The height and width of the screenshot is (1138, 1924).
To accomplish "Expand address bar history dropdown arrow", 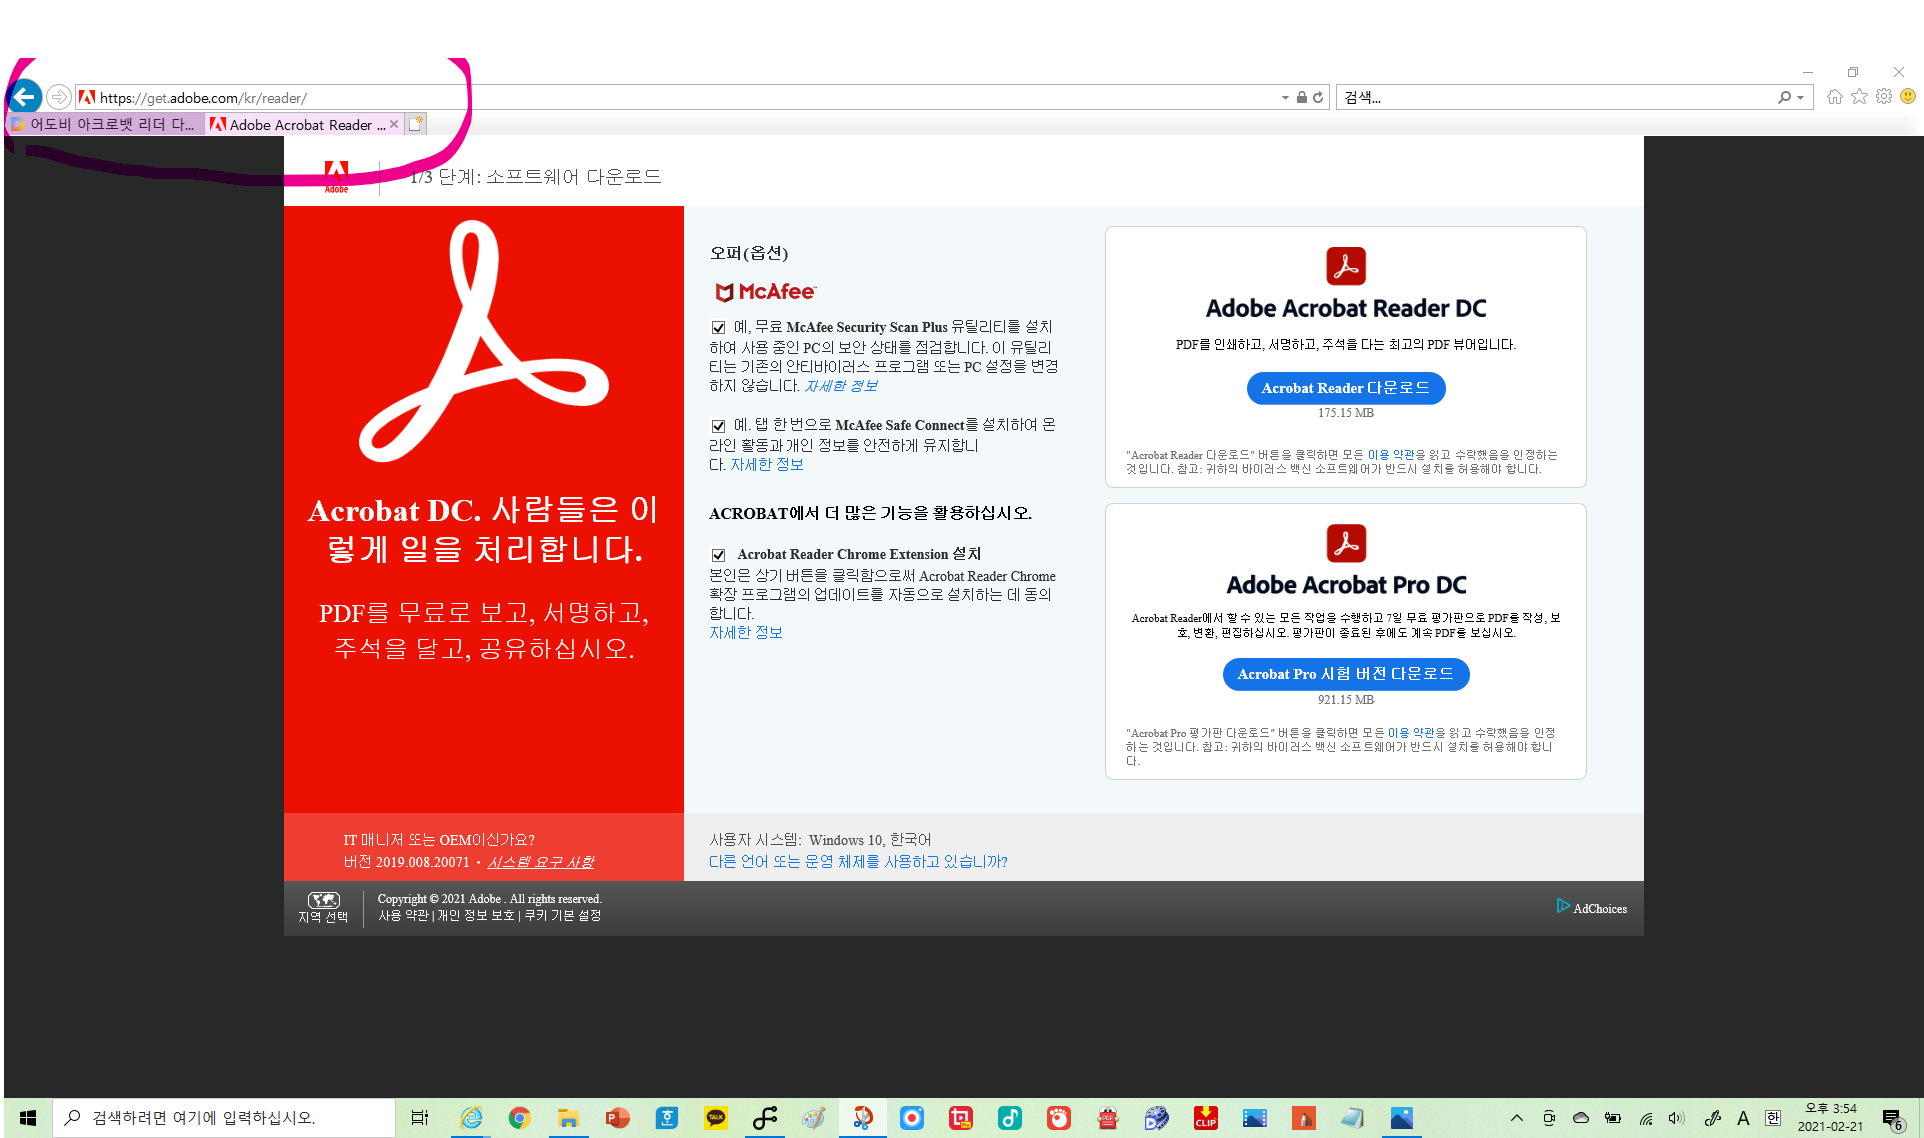I will 1285,98.
